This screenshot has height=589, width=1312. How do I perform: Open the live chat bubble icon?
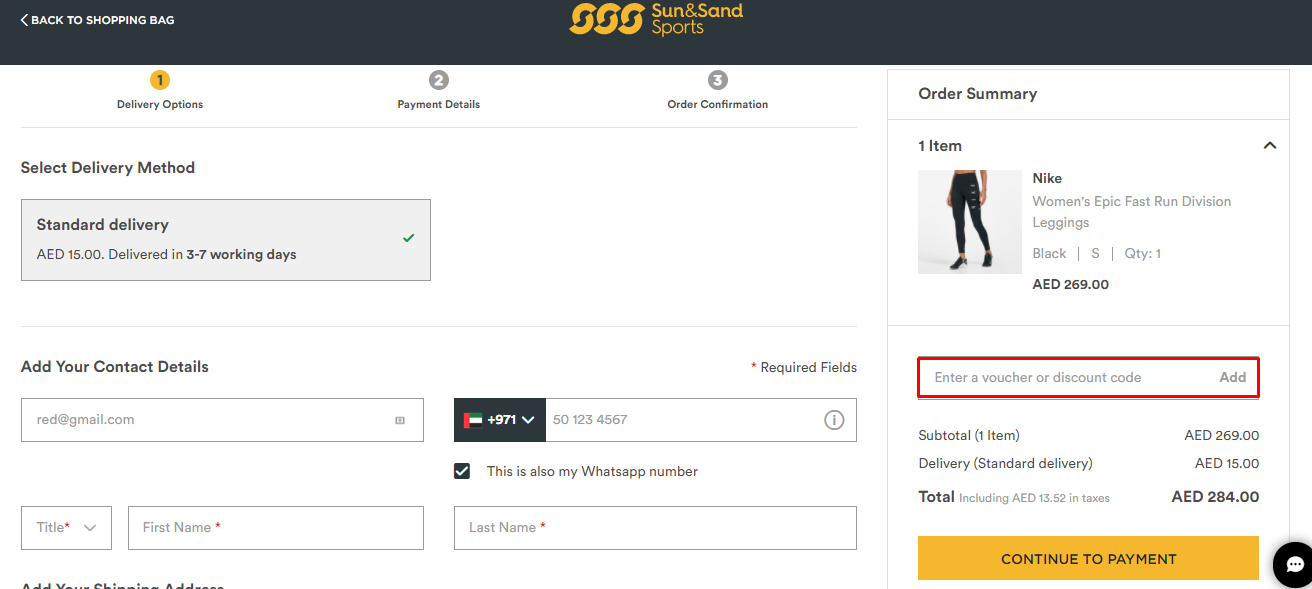[x=1296, y=565]
